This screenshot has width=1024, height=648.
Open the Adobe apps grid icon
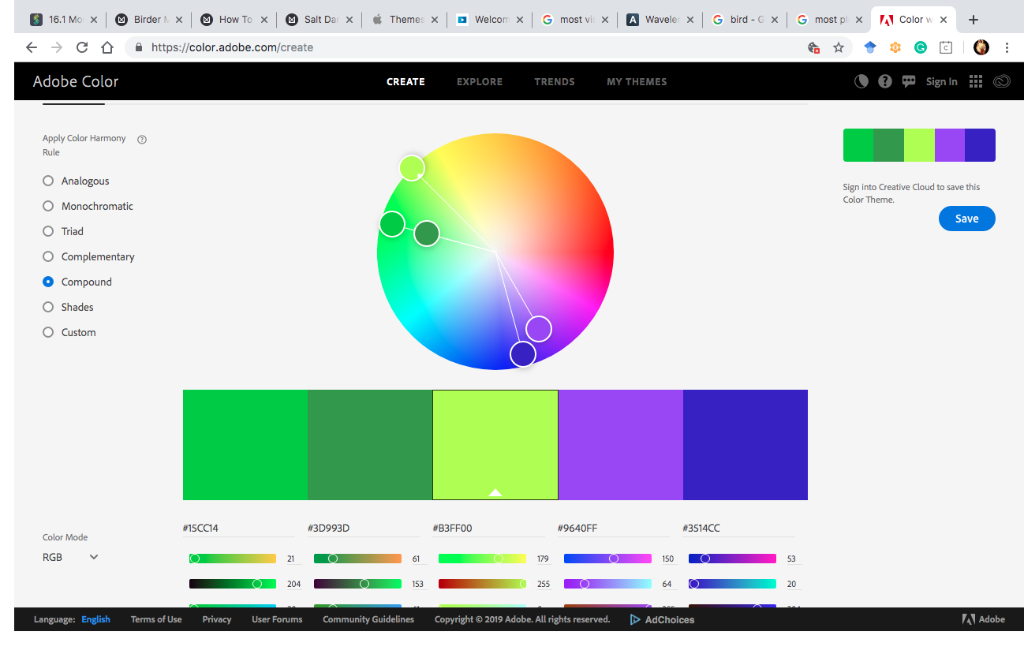click(975, 81)
